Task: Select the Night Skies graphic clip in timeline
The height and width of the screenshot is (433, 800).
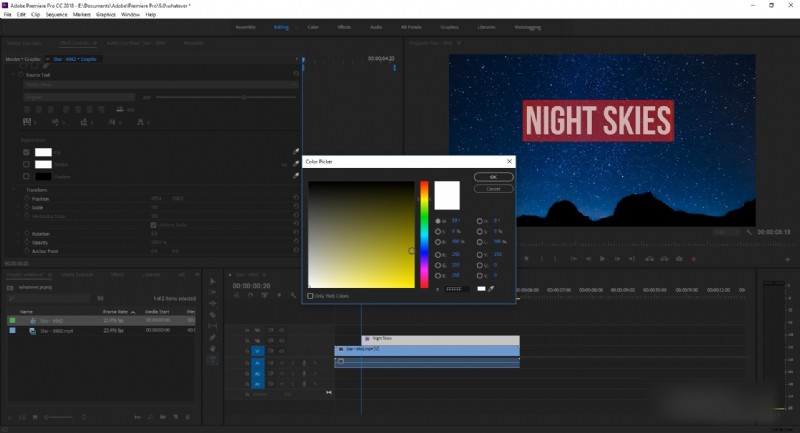Action: coord(441,340)
